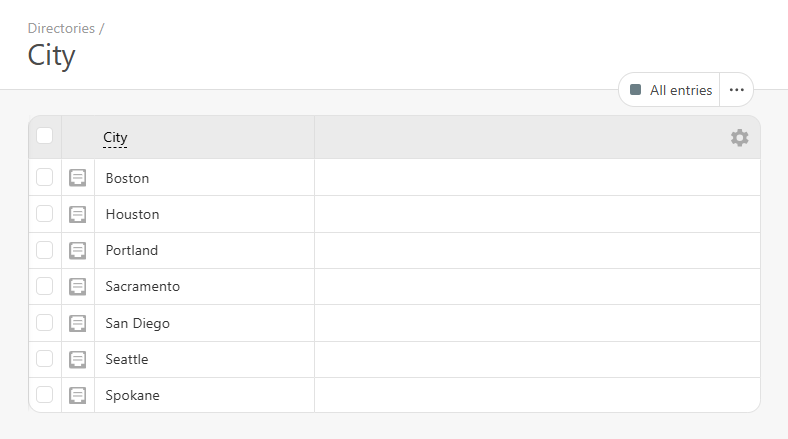The width and height of the screenshot is (788, 439).
Task: Open the Spokane entry record icon
Action: [78, 395]
